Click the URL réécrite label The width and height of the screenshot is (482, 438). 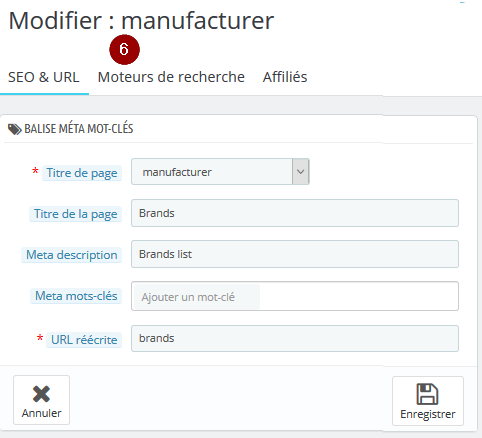point(84,340)
